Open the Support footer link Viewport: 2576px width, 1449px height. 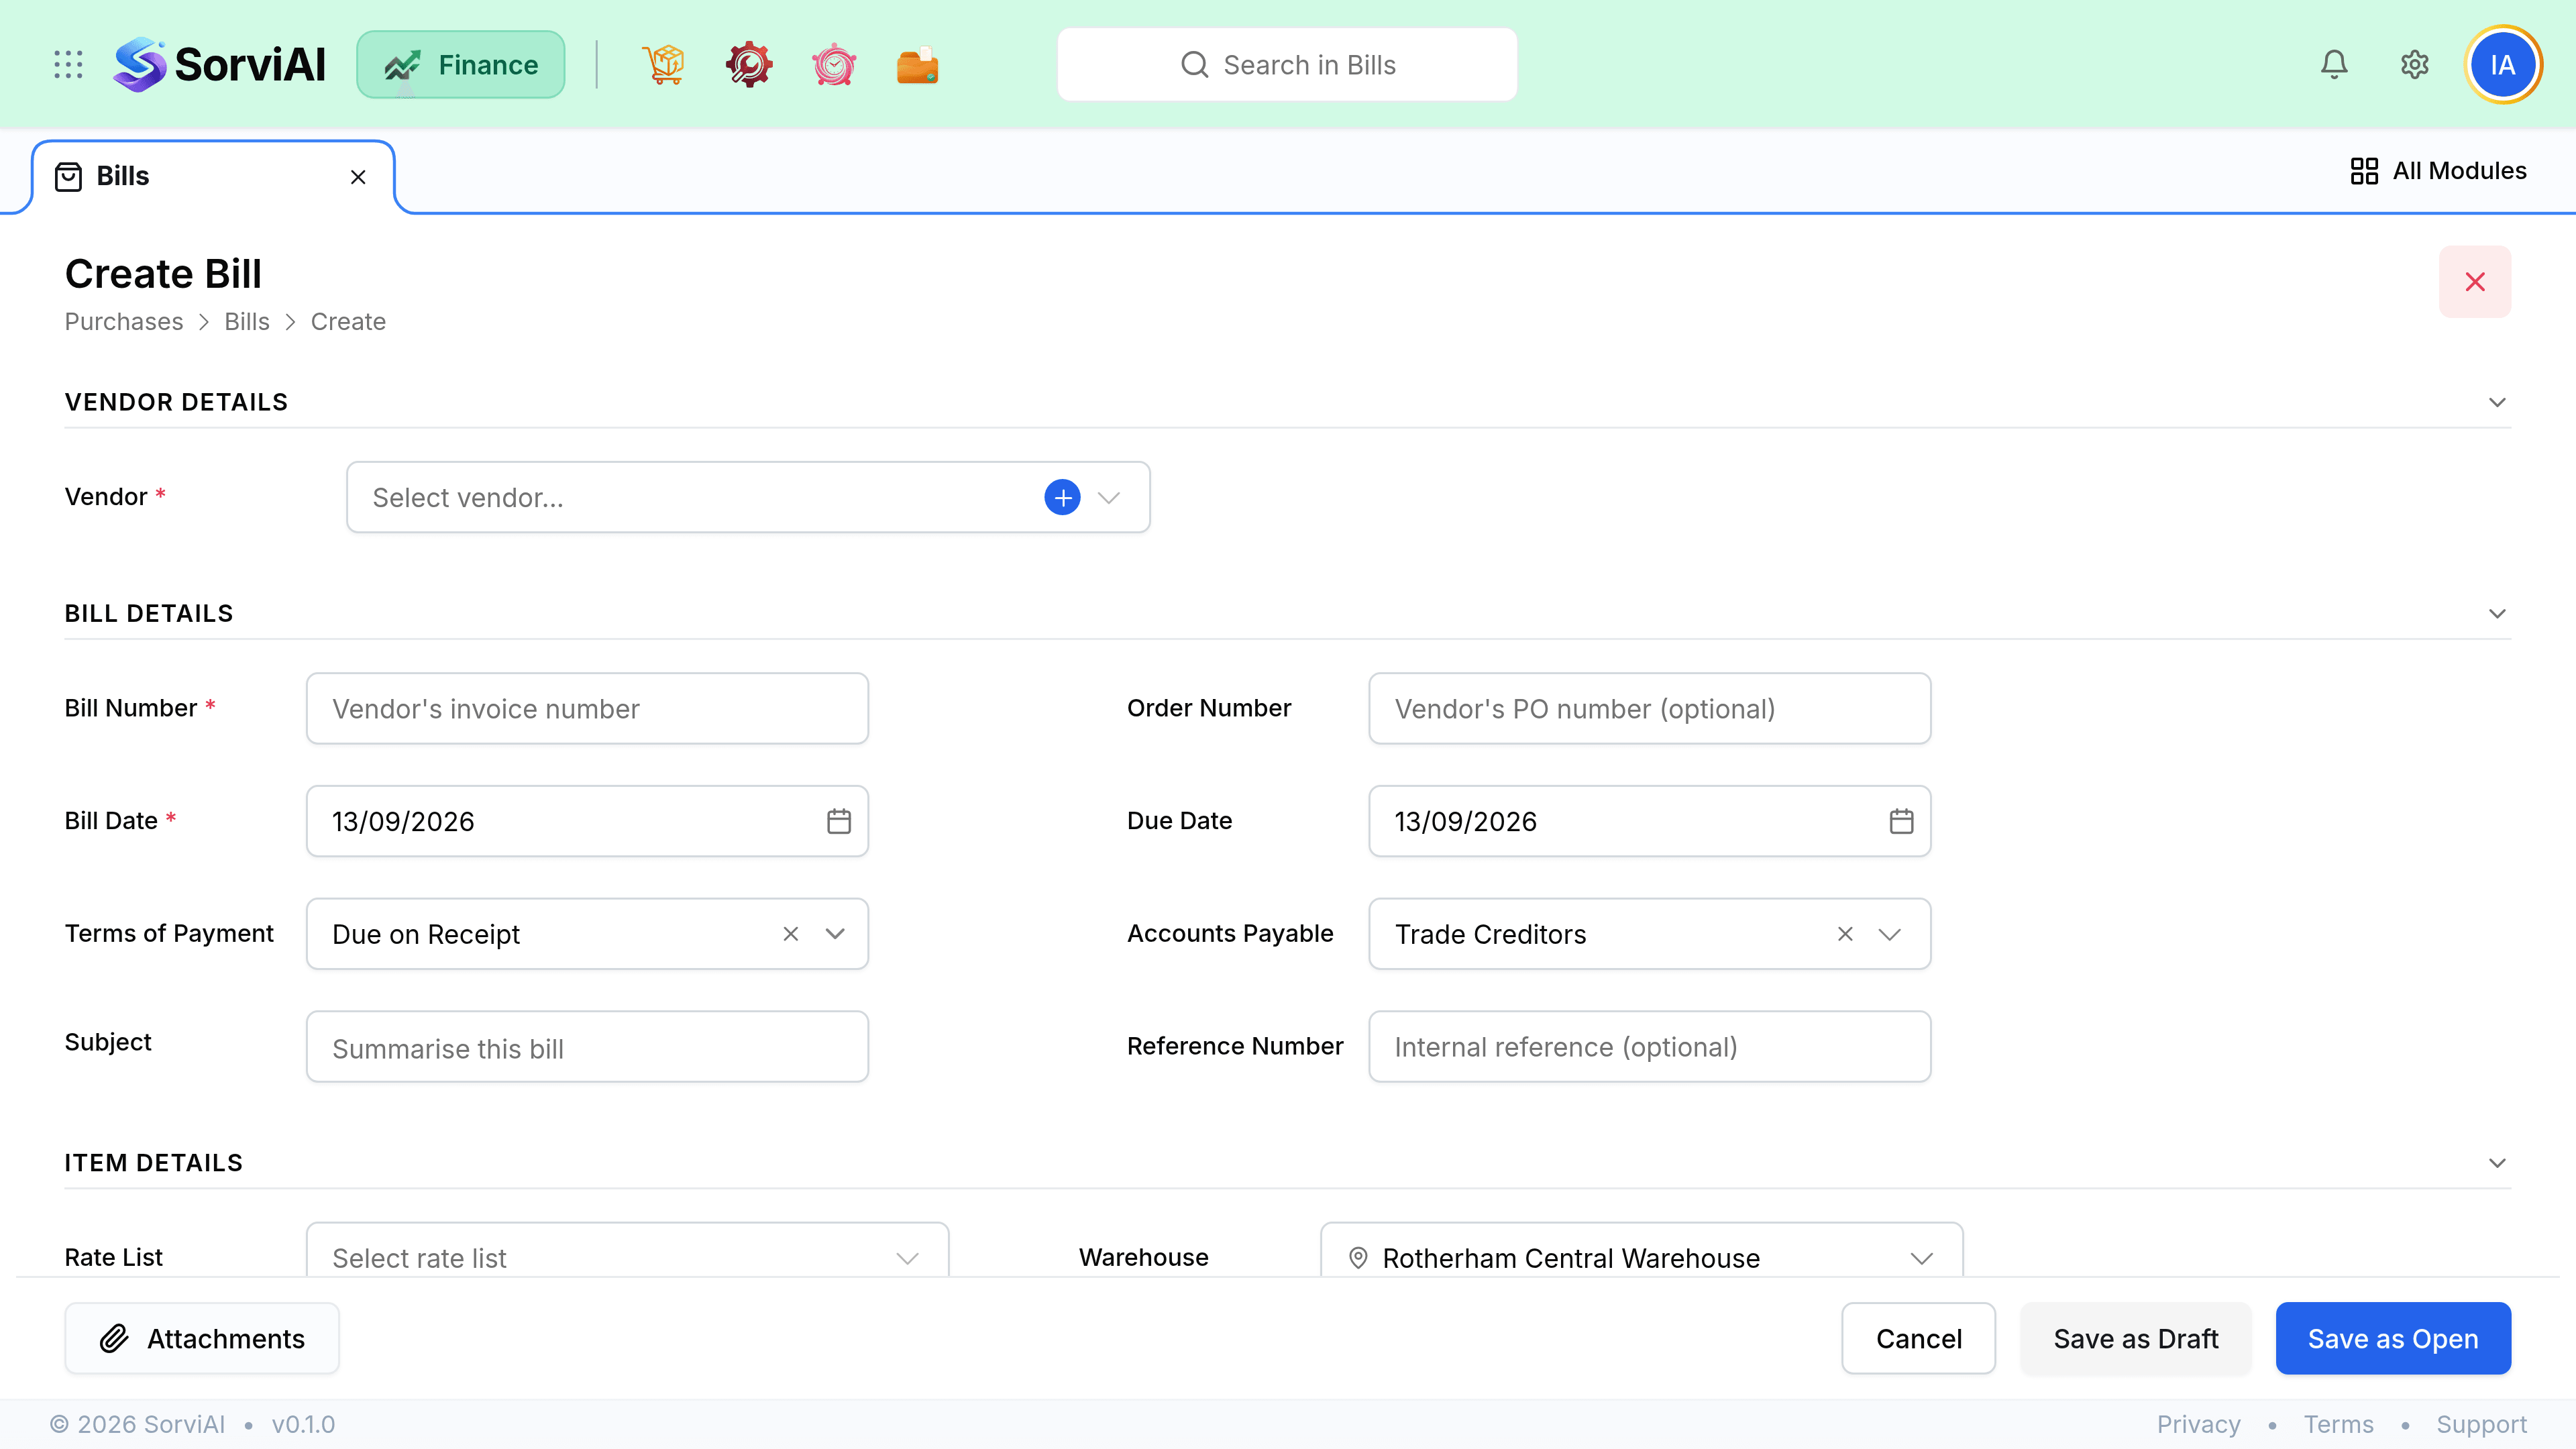pyautogui.click(x=2481, y=1424)
